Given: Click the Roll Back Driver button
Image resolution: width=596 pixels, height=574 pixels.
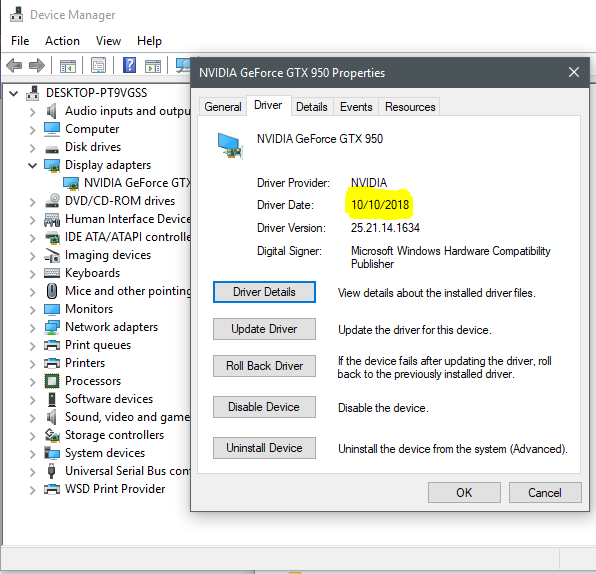Looking at the screenshot, I should [264, 366].
